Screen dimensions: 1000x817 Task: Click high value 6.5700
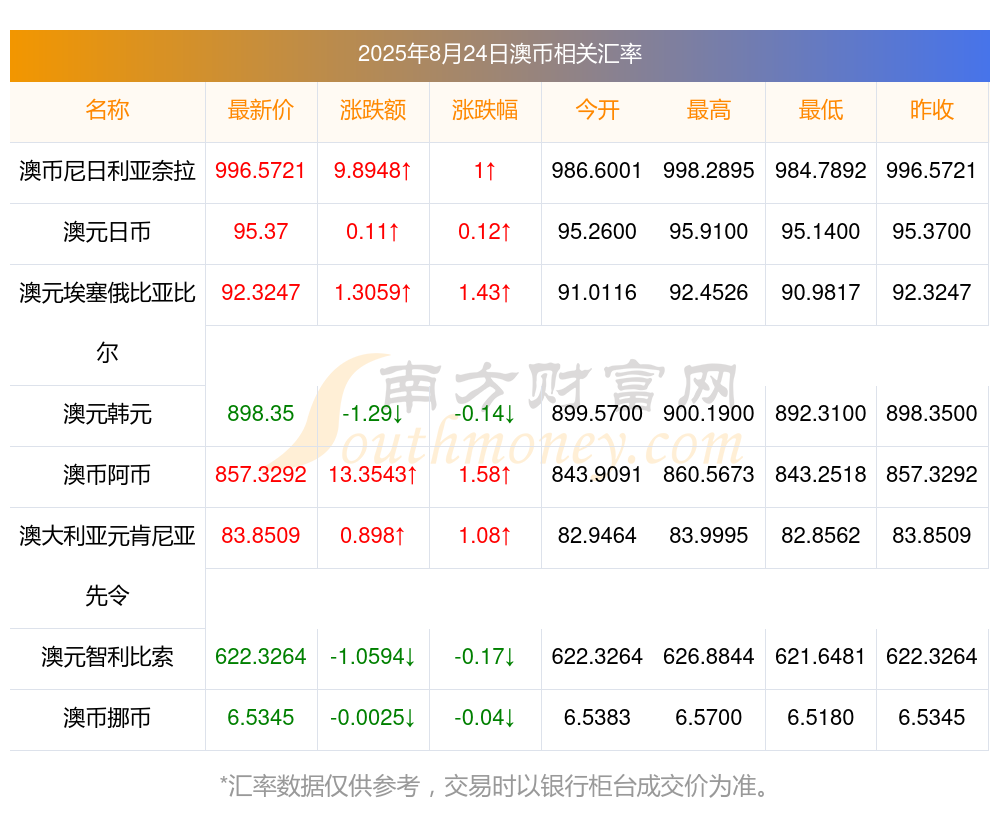(709, 718)
